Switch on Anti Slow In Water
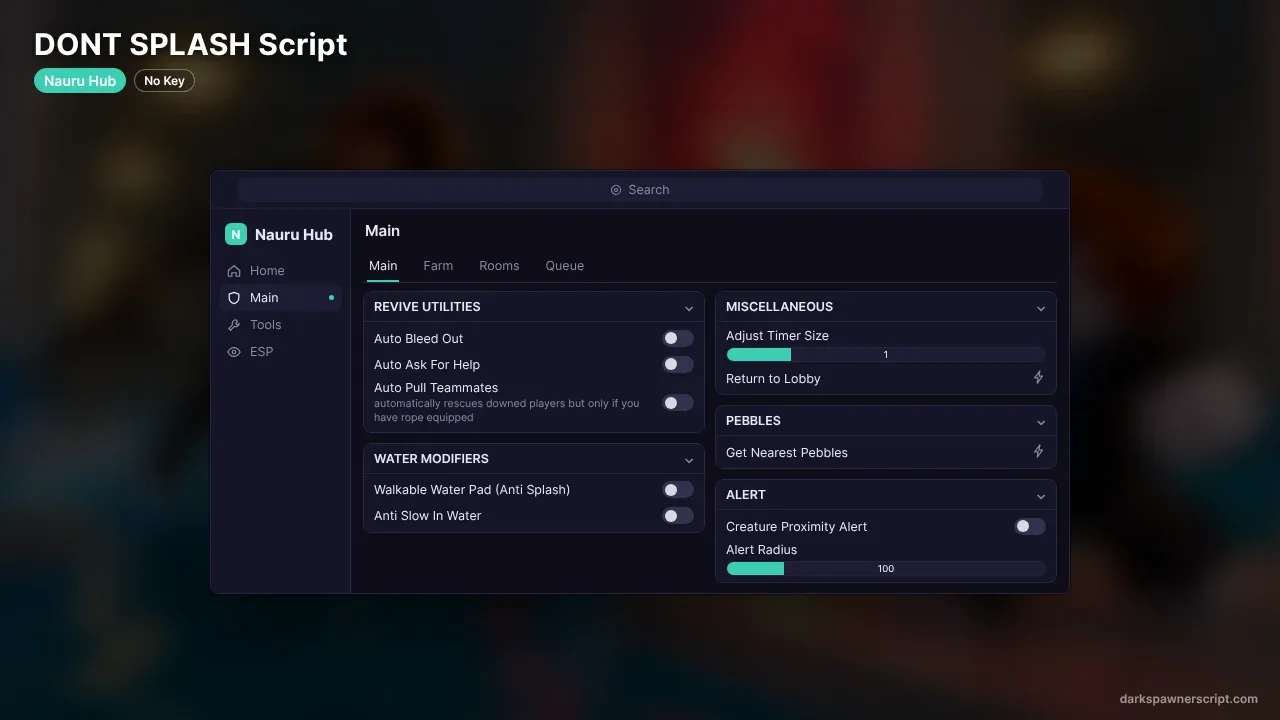This screenshot has width=1280, height=720. pyautogui.click(x=678, y=516)
